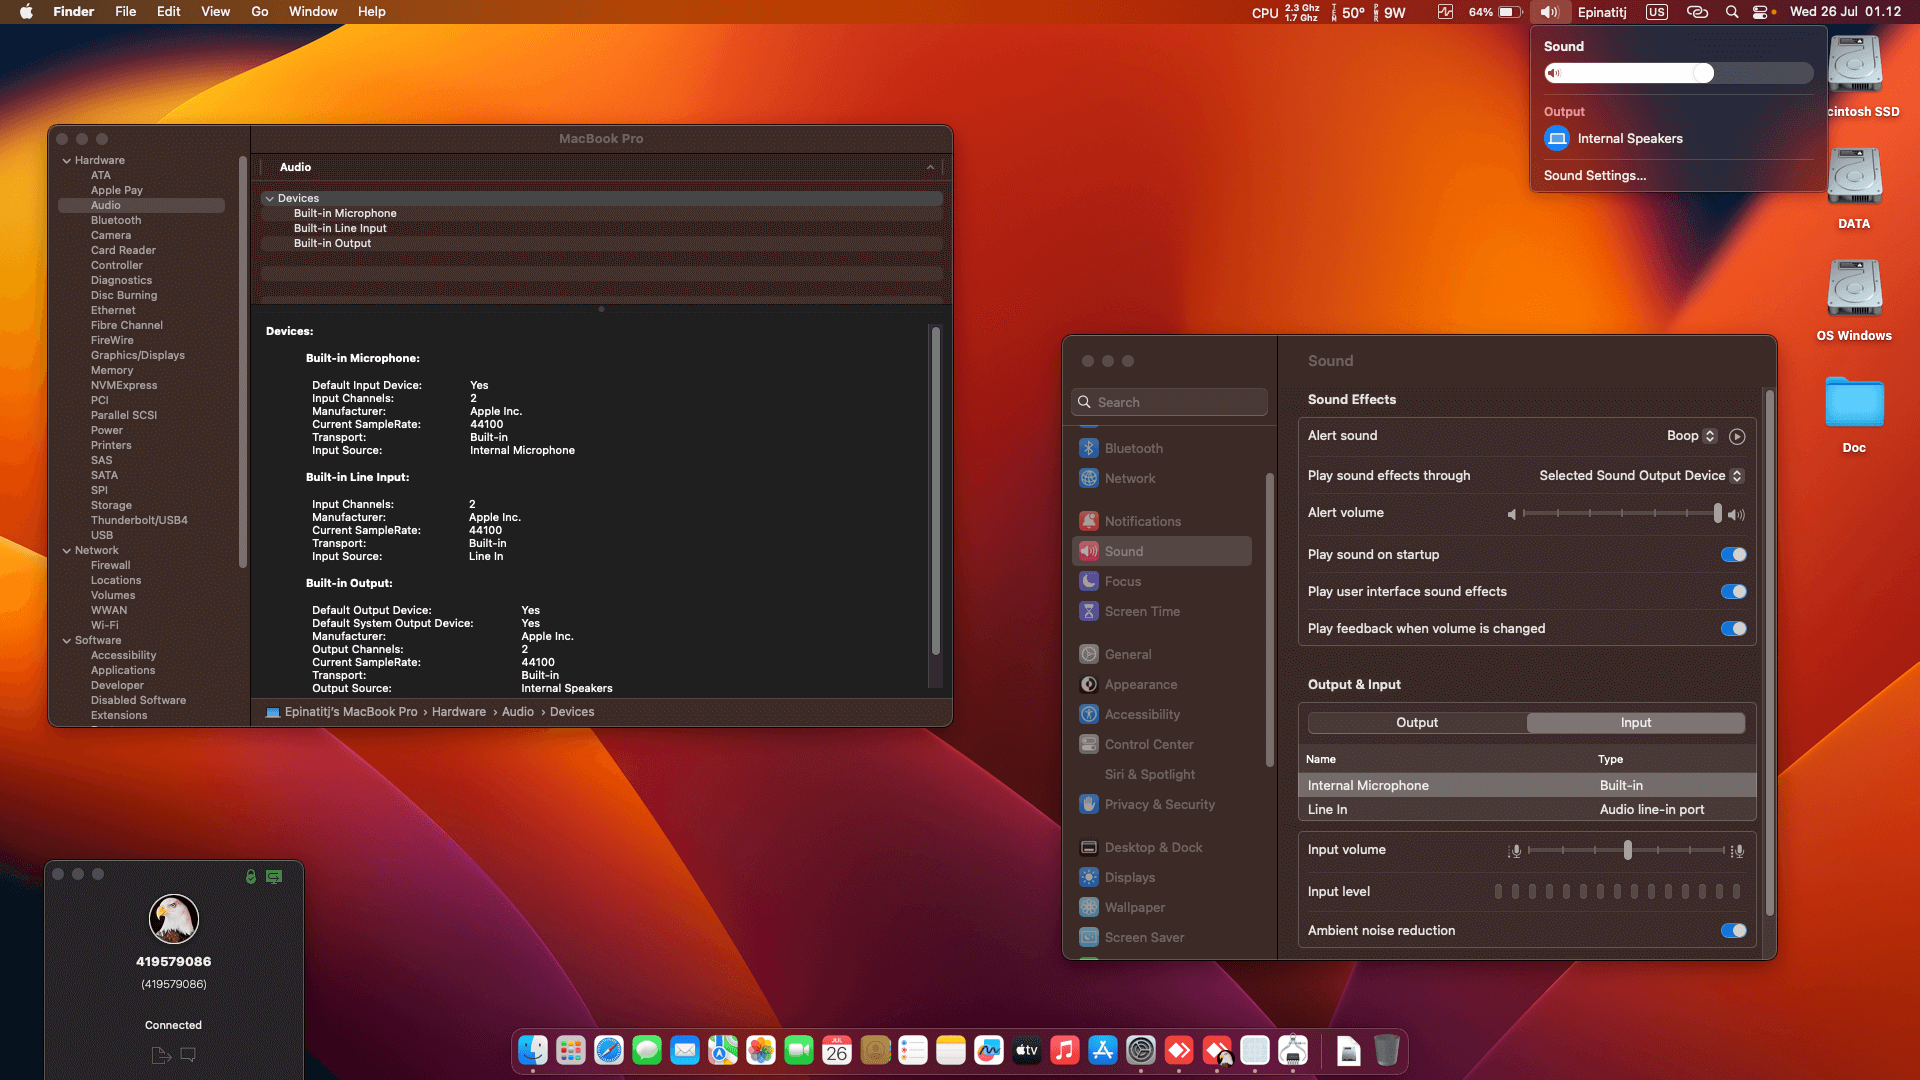This screenshot has width=1920, height=1080.
Task: Open Appearance settings
Action: click(x=1140, y=684)
